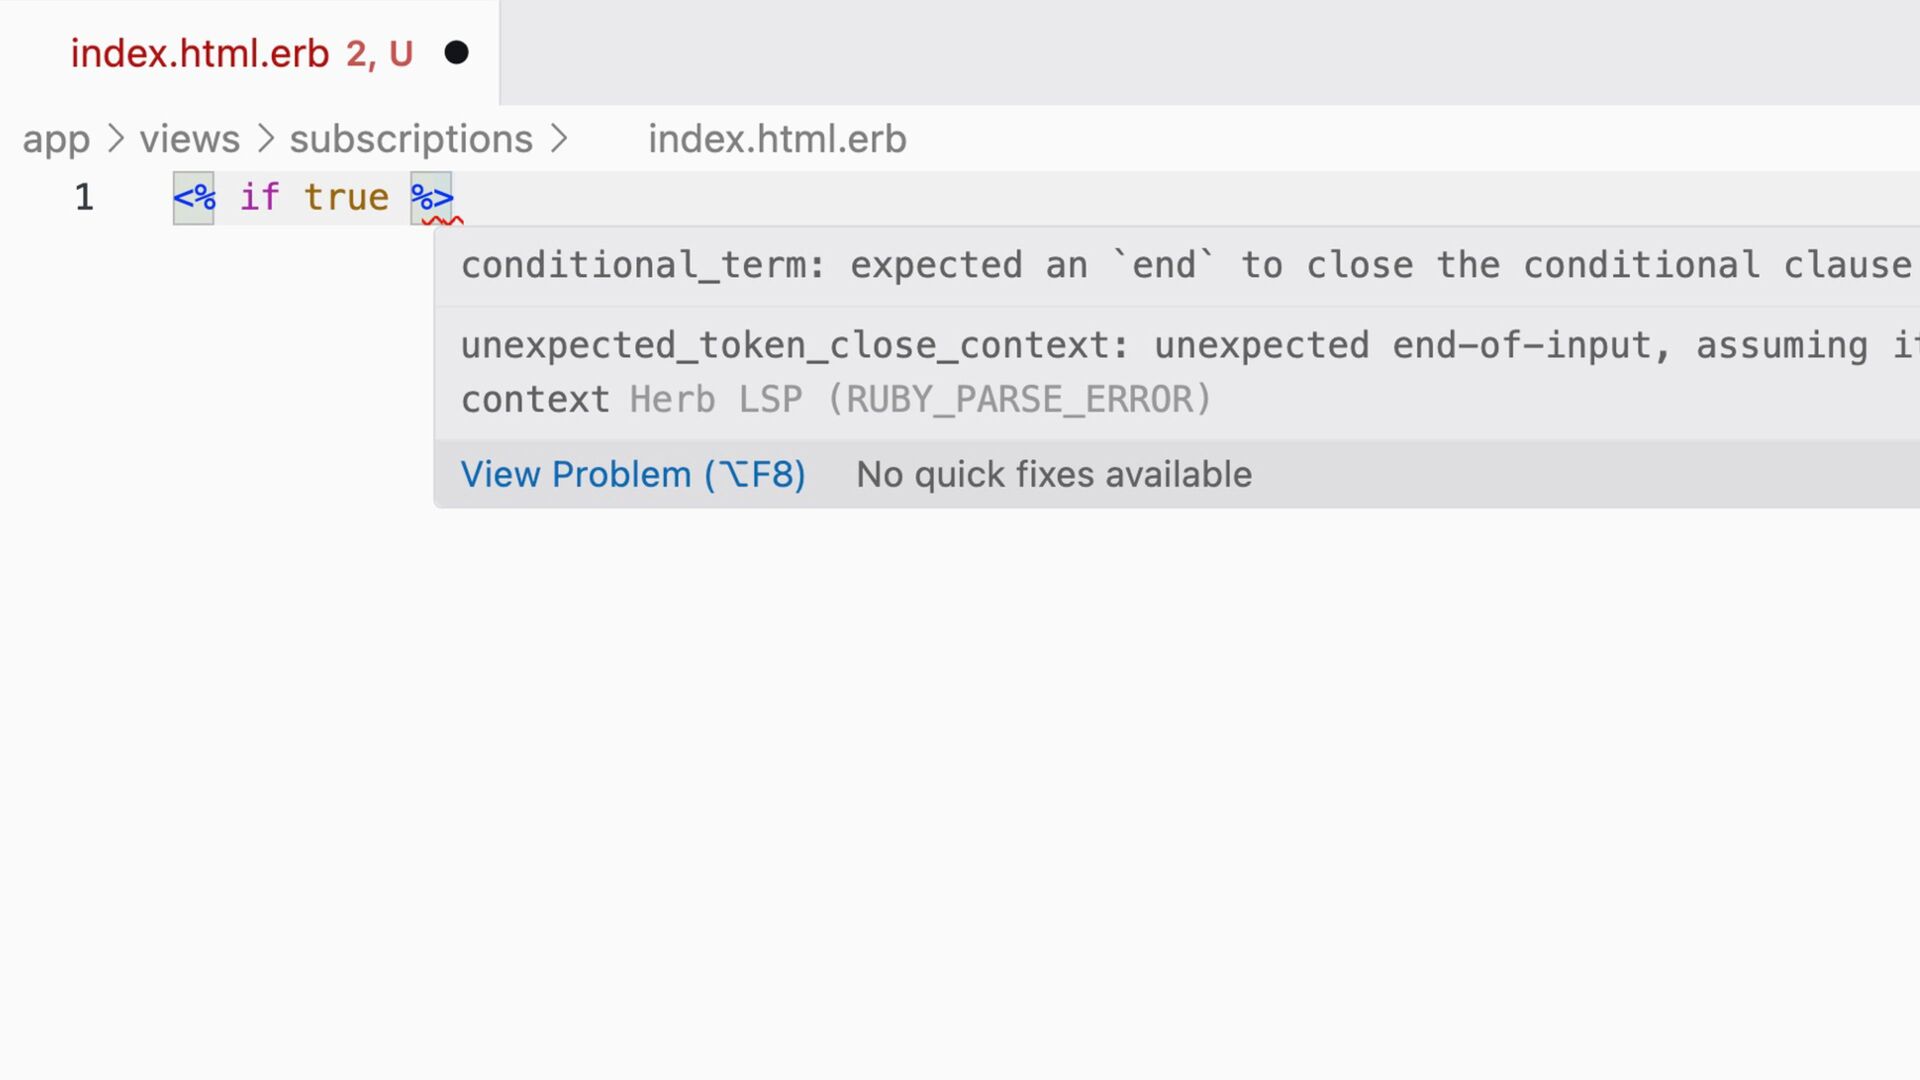Open the views breadcrumb segment

coord(189,139)
